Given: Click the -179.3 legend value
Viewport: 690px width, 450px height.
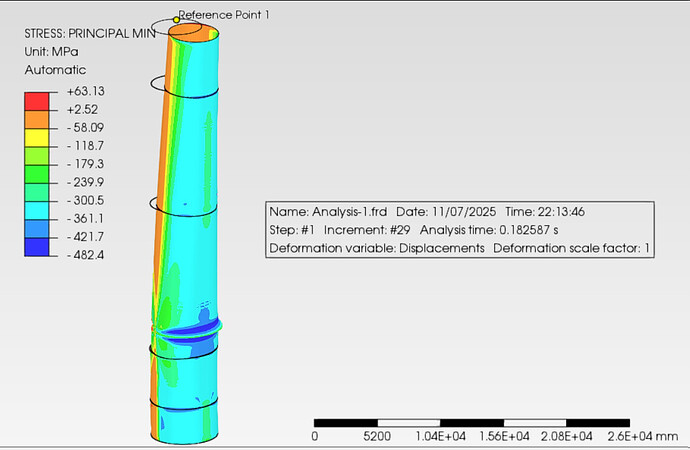Looking at the screenshot, I should click(x=85, y=164).
